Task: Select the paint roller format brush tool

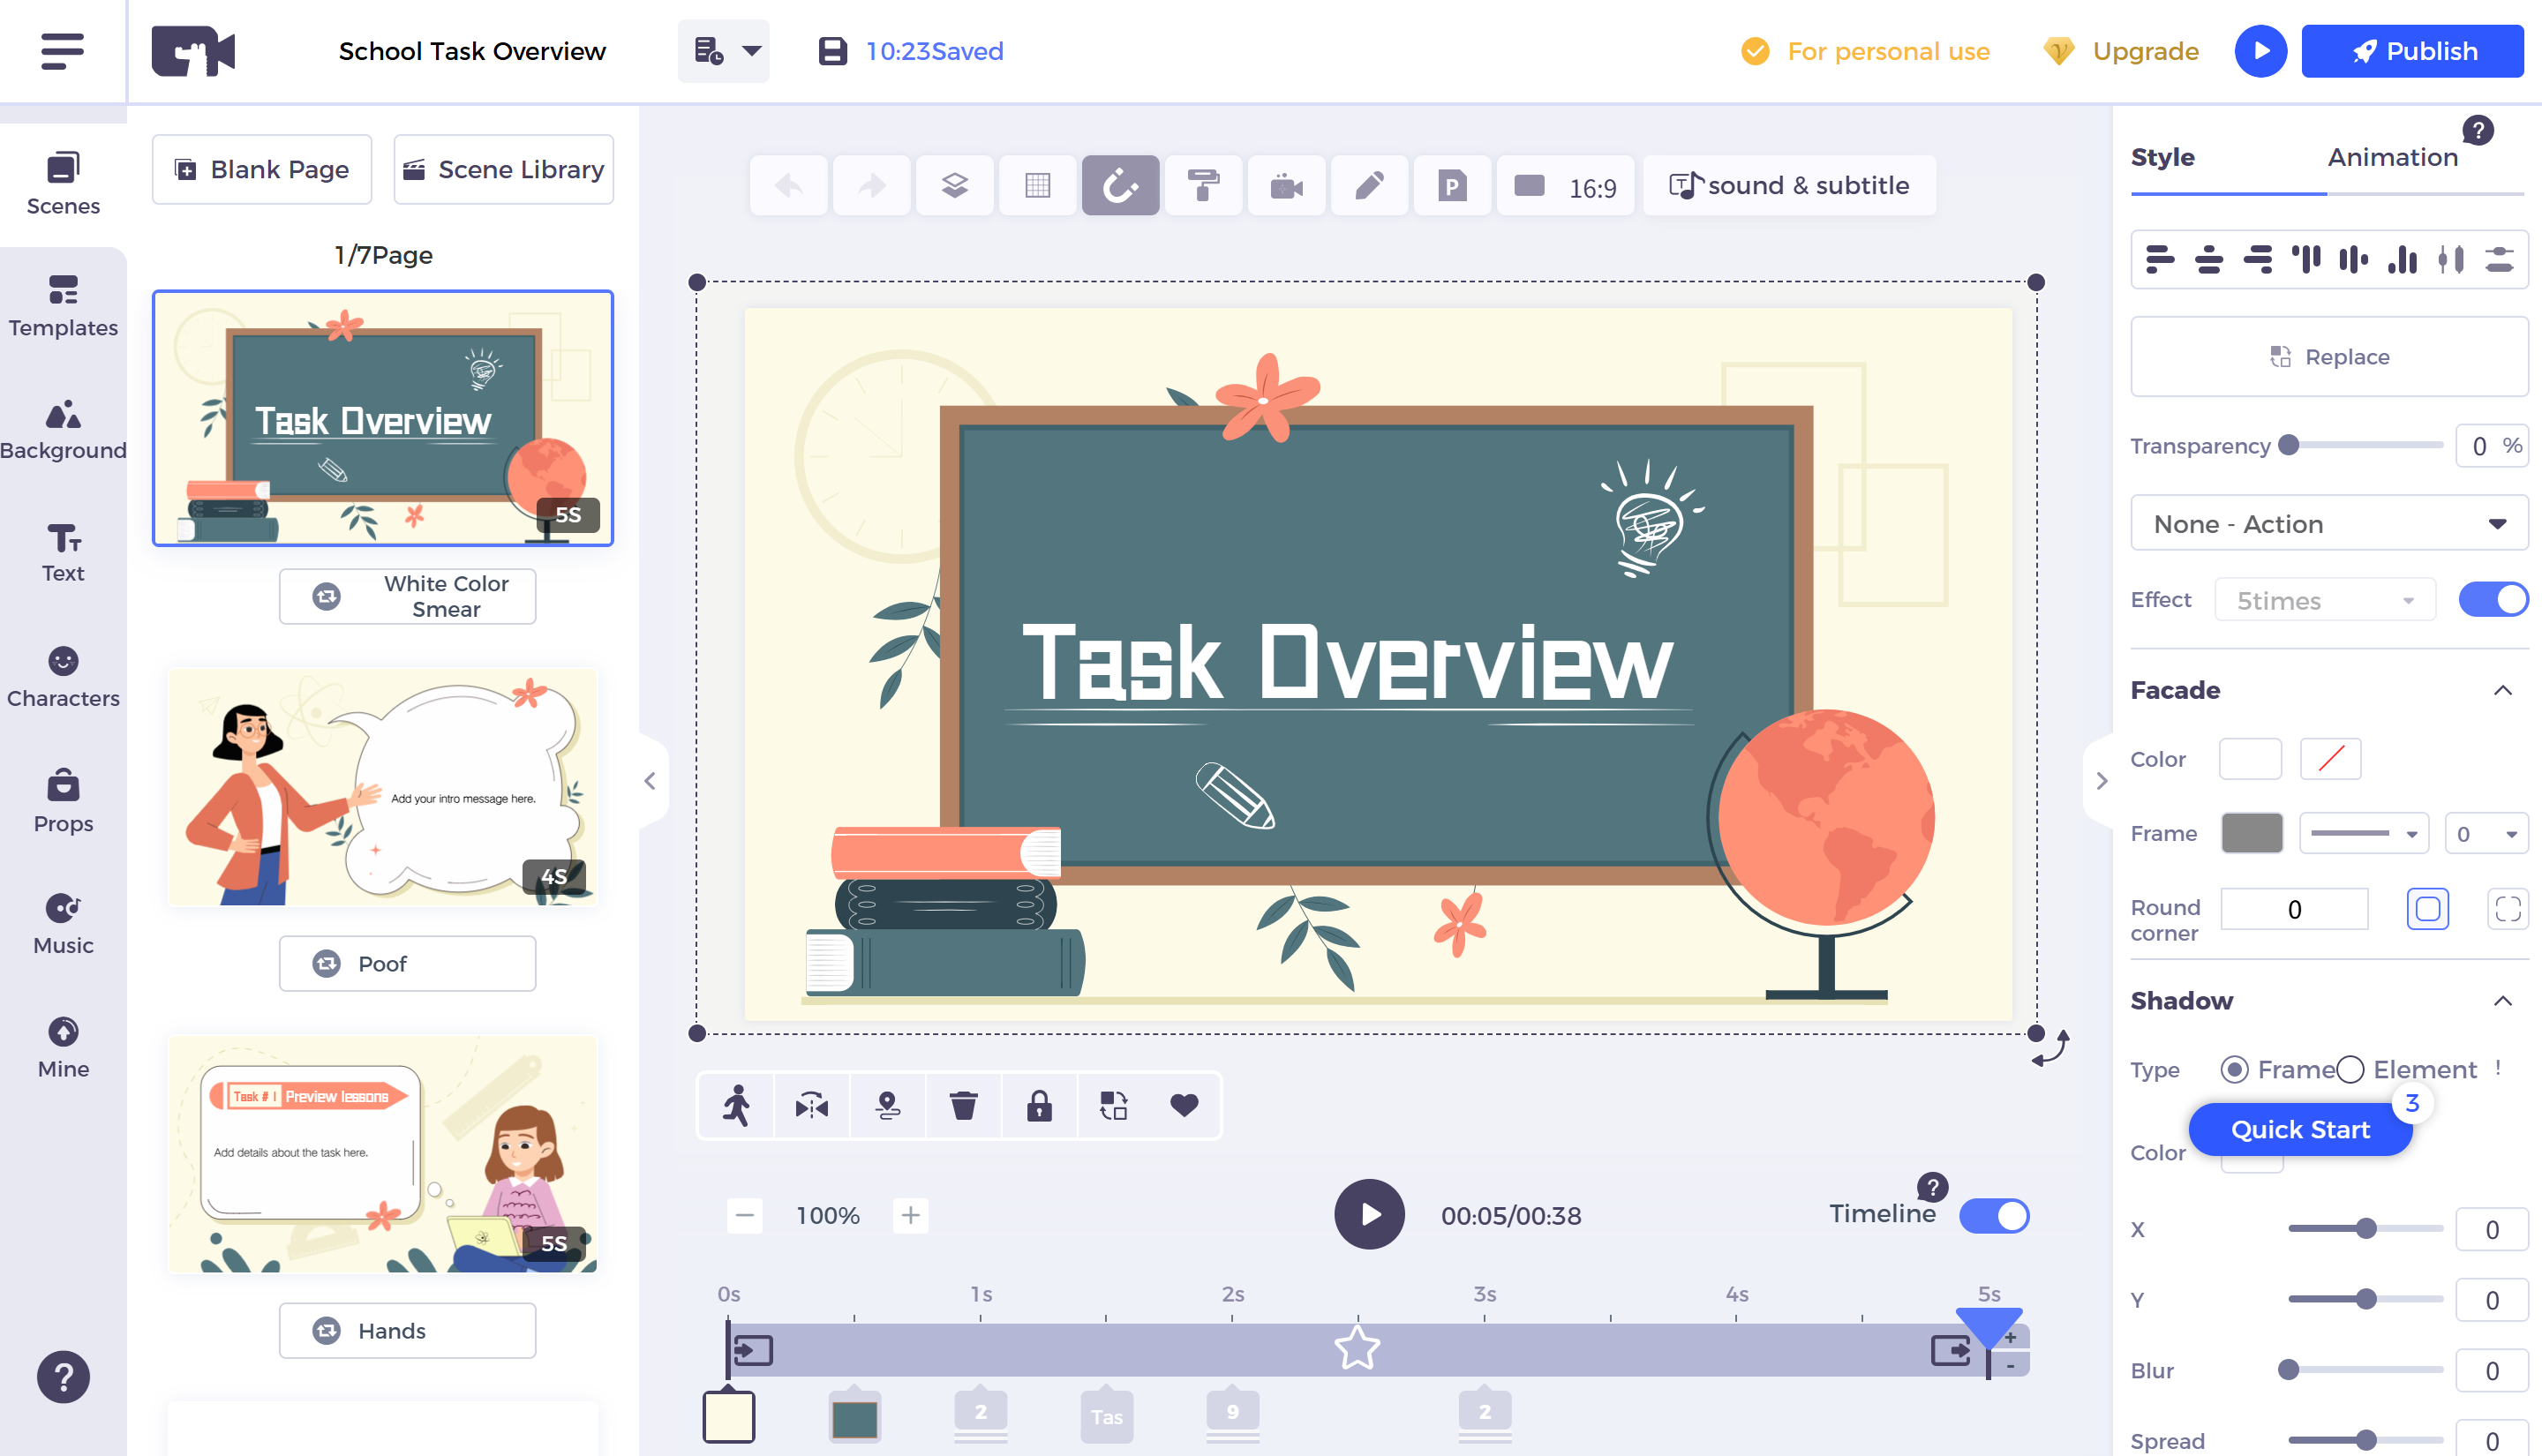Action: click(x=1203, y=185)
